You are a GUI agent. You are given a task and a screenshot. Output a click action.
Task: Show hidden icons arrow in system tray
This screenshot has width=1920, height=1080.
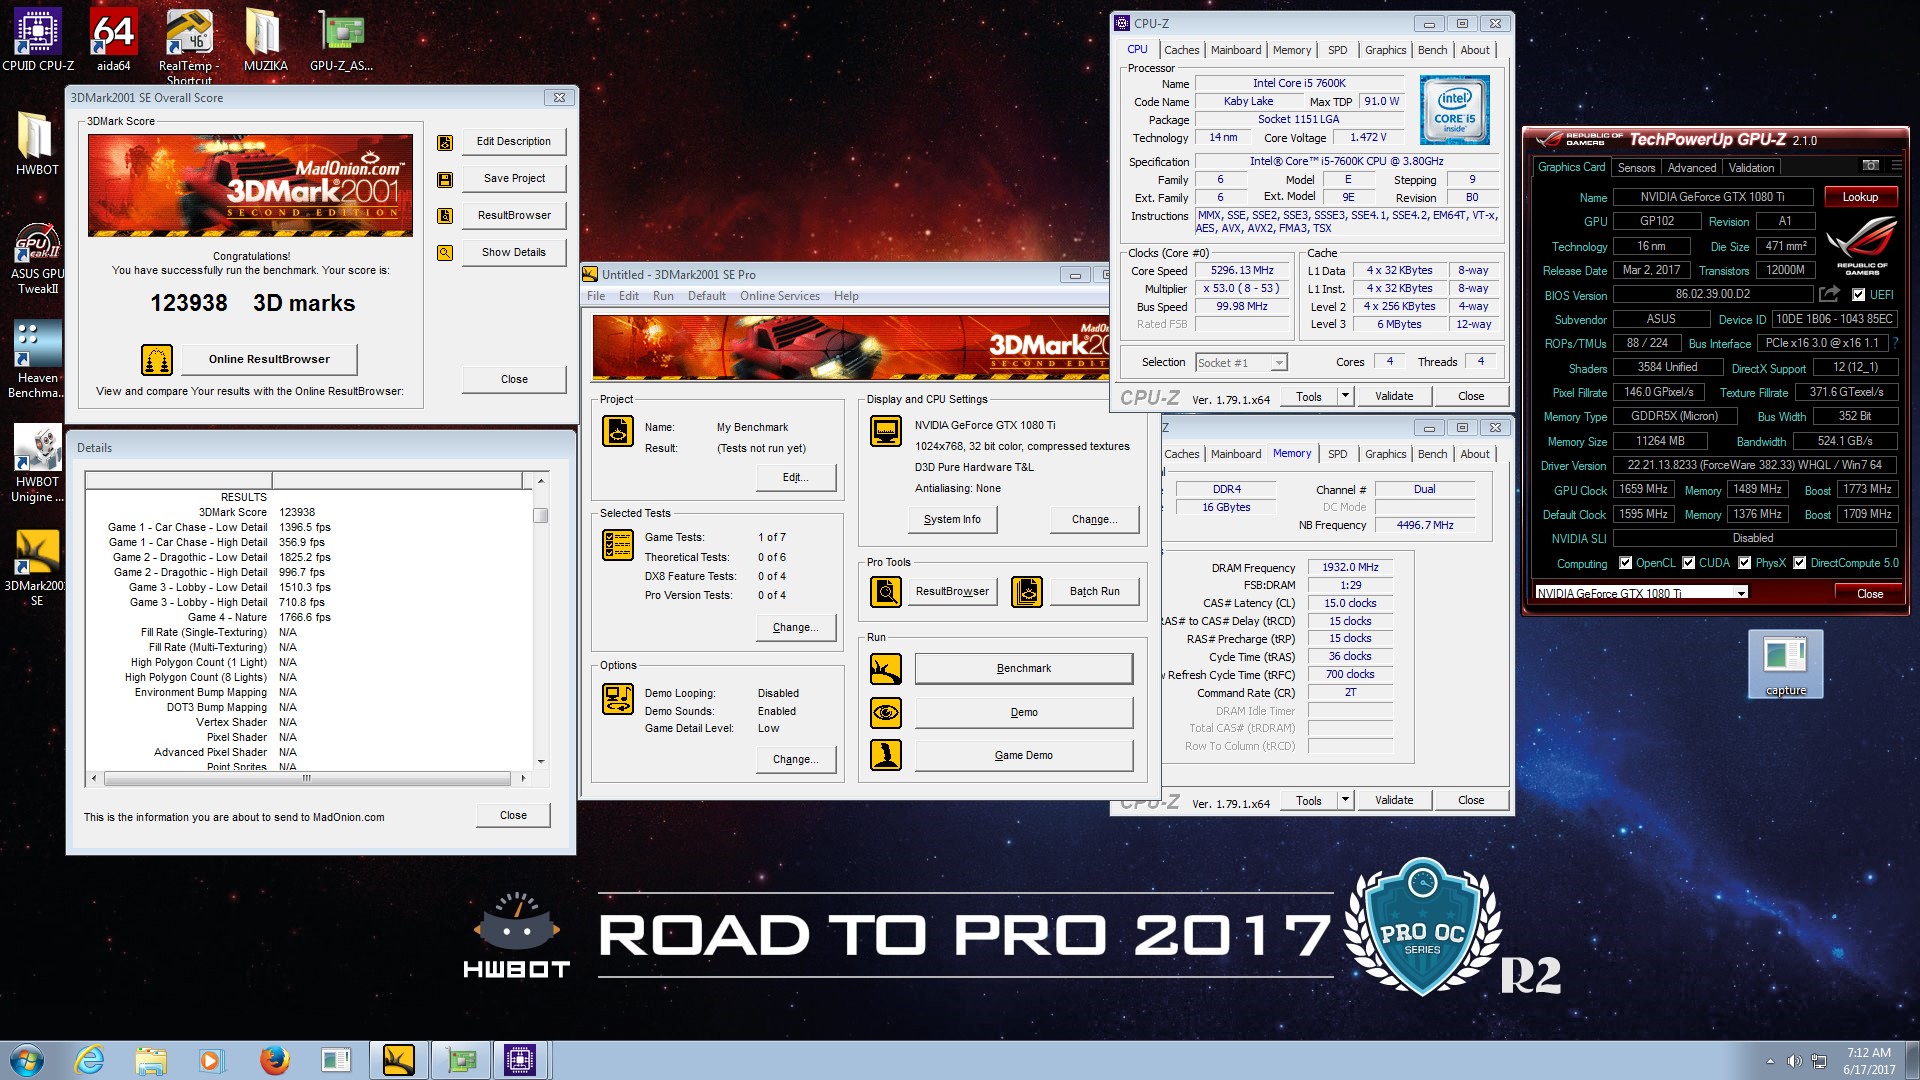tap(1770, 1061)
